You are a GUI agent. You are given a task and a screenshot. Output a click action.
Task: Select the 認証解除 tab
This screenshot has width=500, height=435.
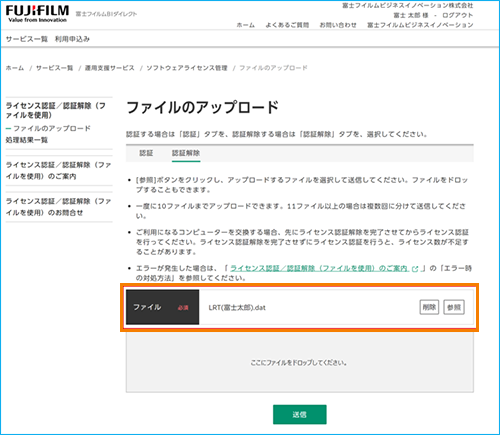(186, 153)
